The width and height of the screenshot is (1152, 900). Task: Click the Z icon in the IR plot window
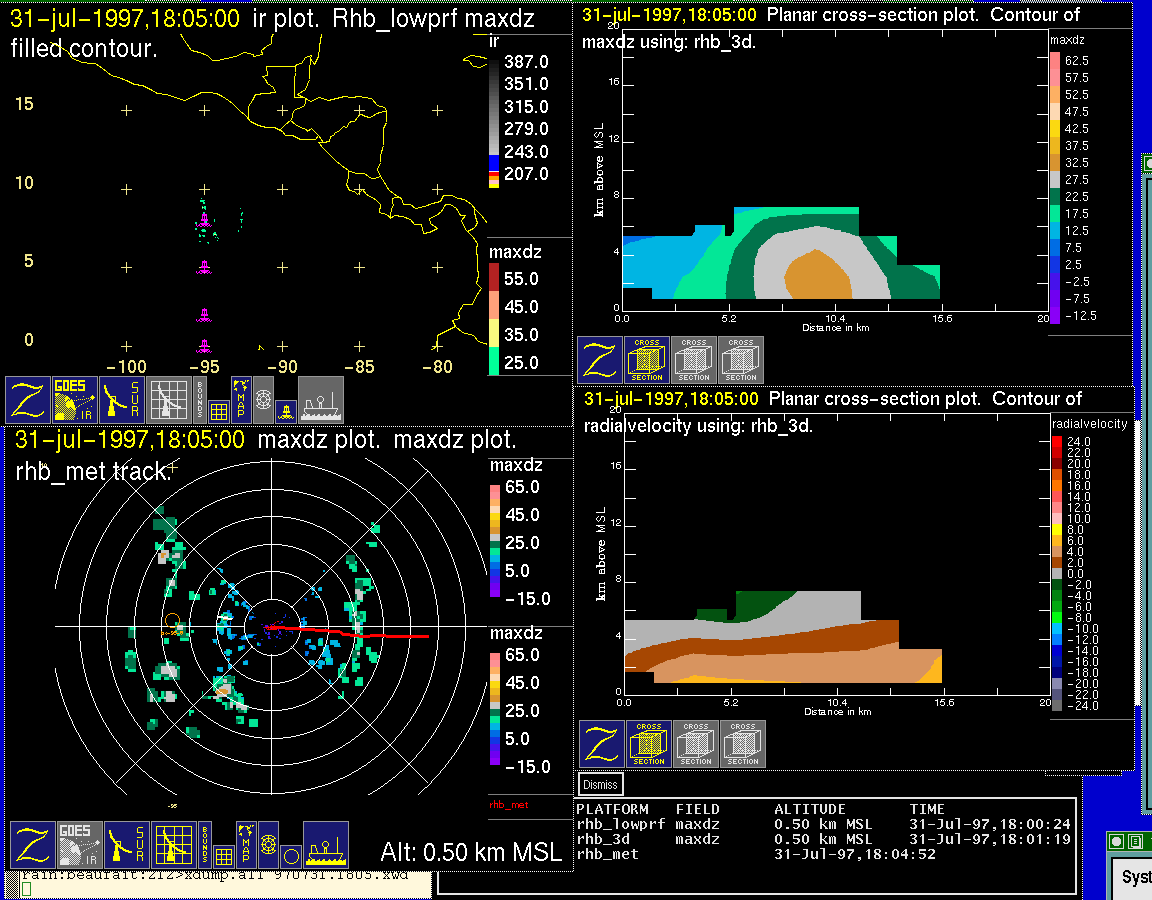(x=28, y=400)
